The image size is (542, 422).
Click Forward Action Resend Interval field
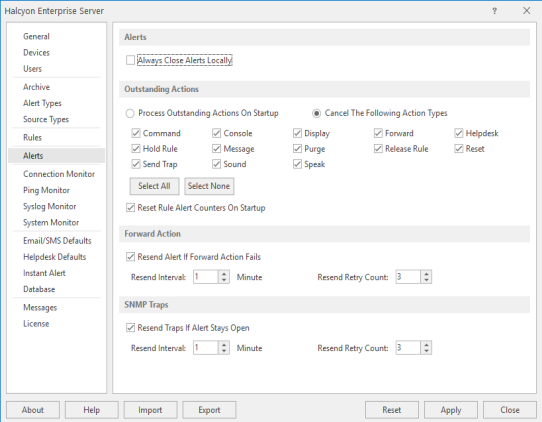[206, 277]
